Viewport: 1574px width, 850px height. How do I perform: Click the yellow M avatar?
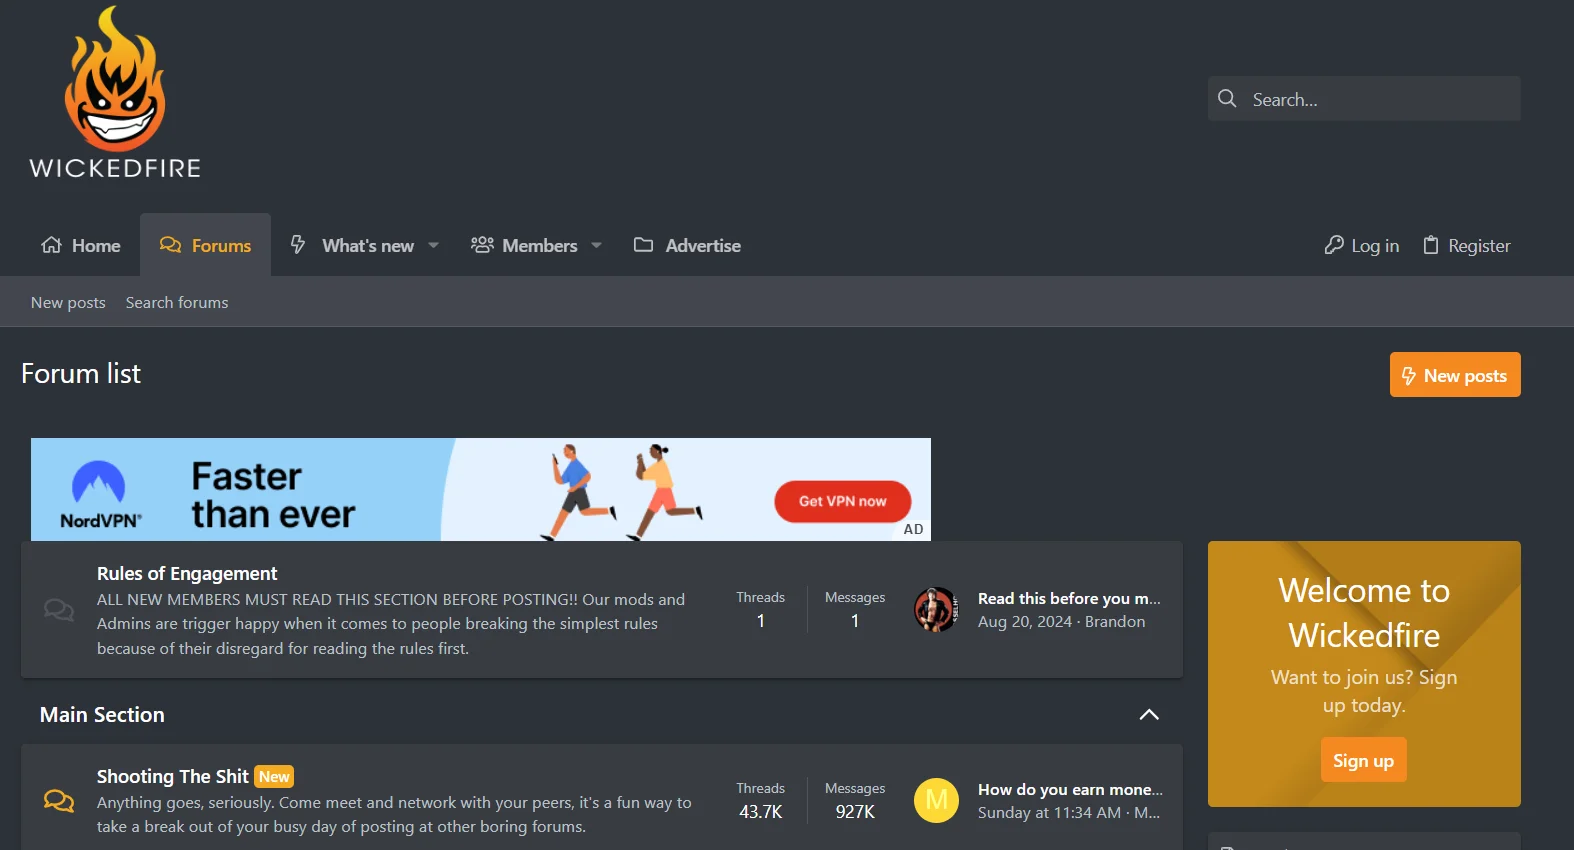[x=936, y=800]
